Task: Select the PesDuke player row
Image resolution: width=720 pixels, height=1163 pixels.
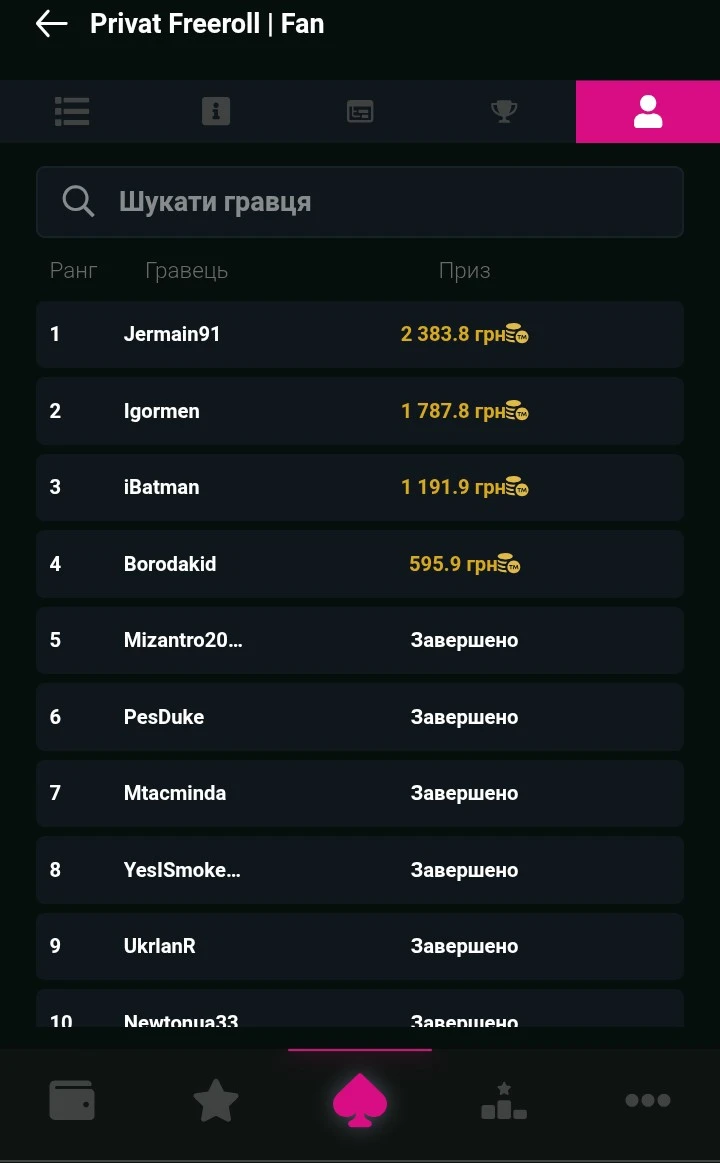Action: [360, 717]
